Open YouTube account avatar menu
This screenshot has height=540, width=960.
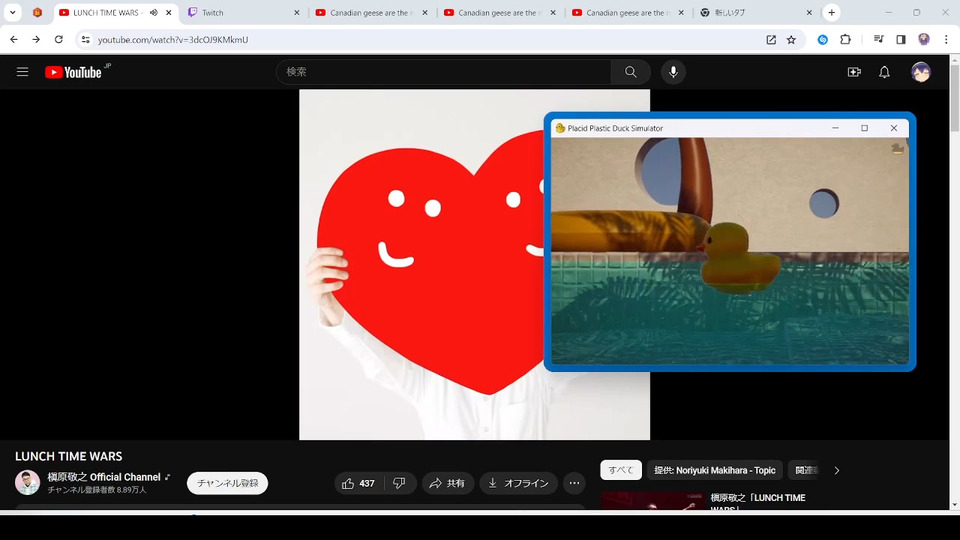[x=920, y=72]
